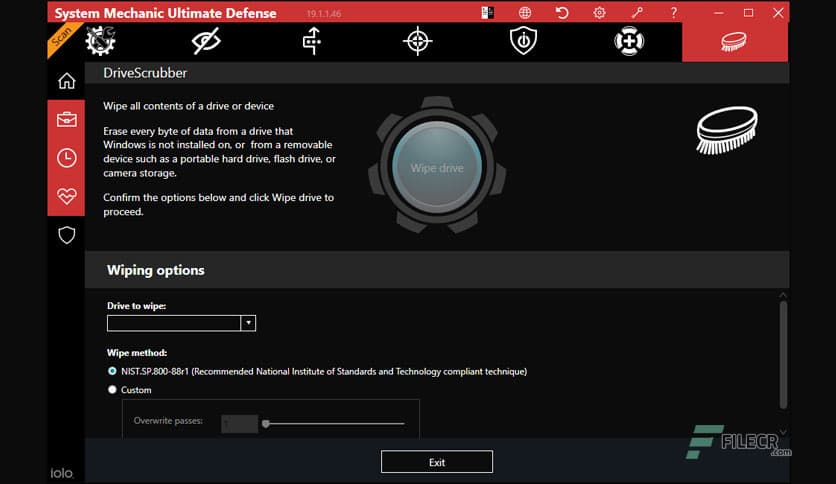Viewport: 836px width, 484px height.
Task: Click the Overwrite passes number box
Action: point(239,423)
